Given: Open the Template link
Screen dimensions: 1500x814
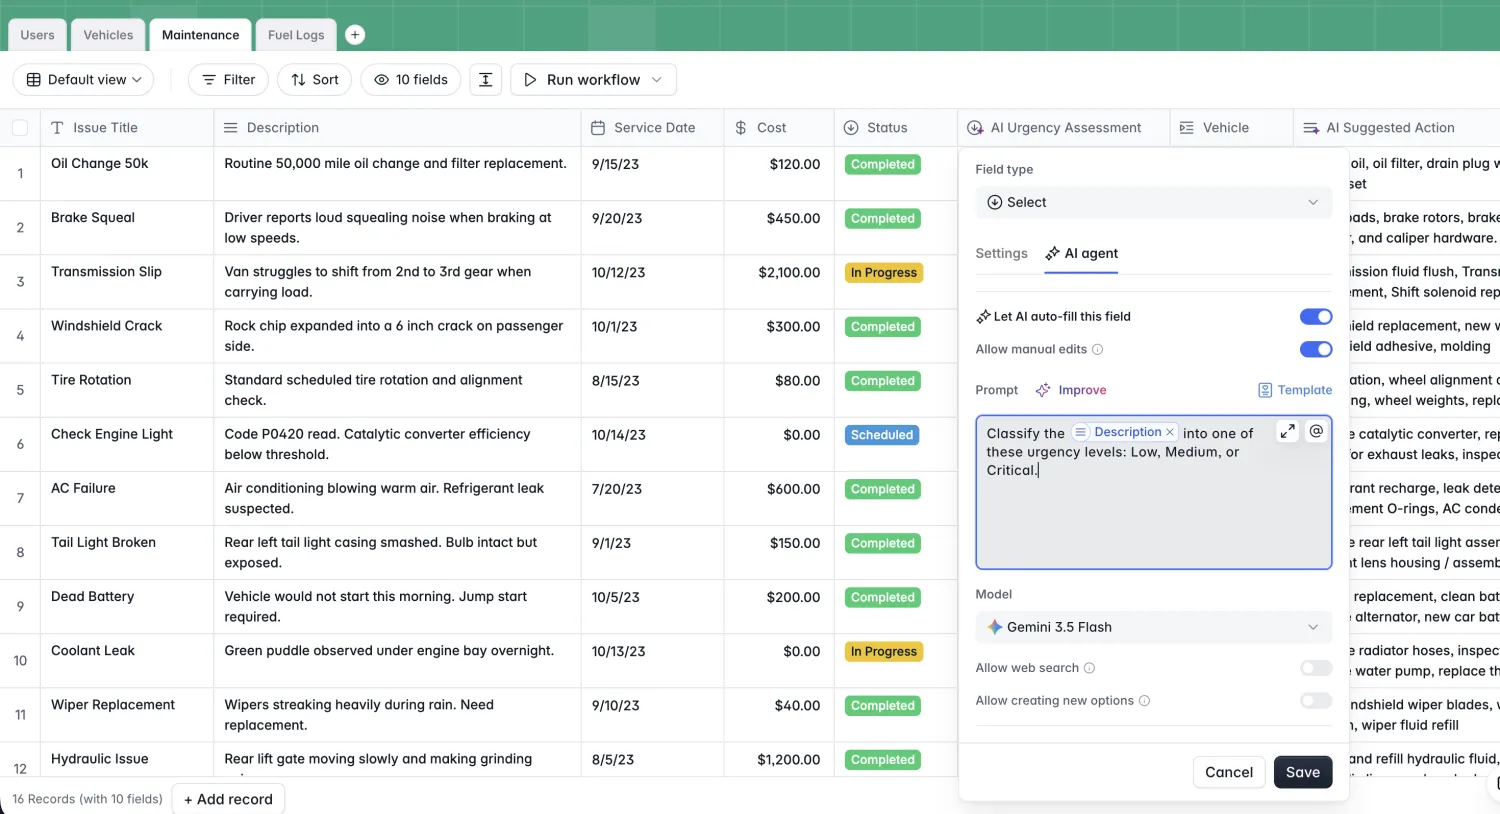Looking at the screenshot, I should tap(1295, 390).
